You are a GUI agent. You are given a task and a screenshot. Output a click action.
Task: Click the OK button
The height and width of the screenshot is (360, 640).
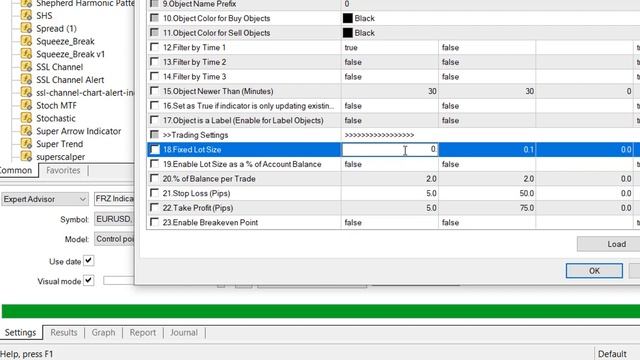point(594,271)
